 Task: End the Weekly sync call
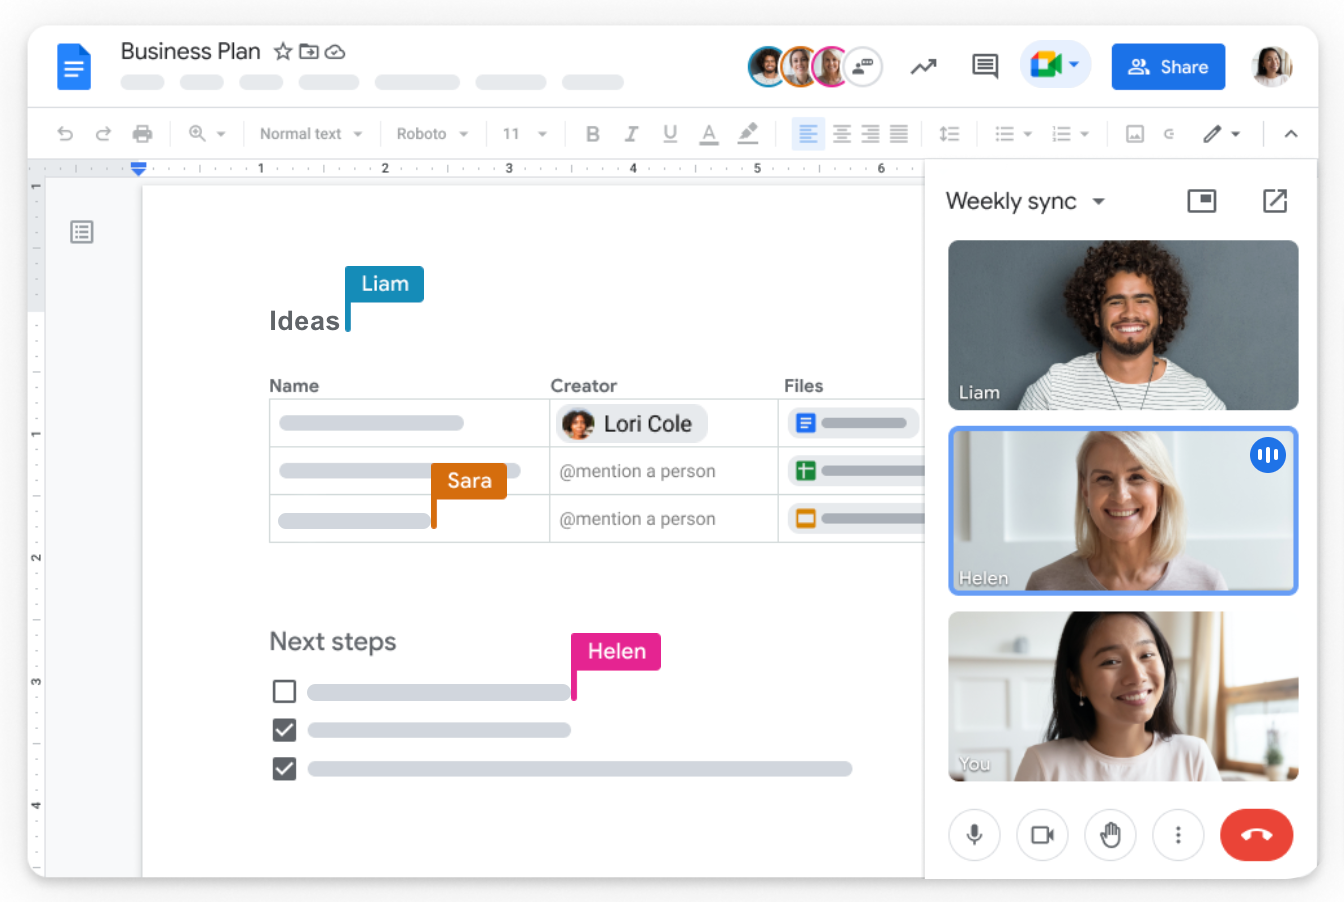pyautogui.click(x=1257, y=835)
